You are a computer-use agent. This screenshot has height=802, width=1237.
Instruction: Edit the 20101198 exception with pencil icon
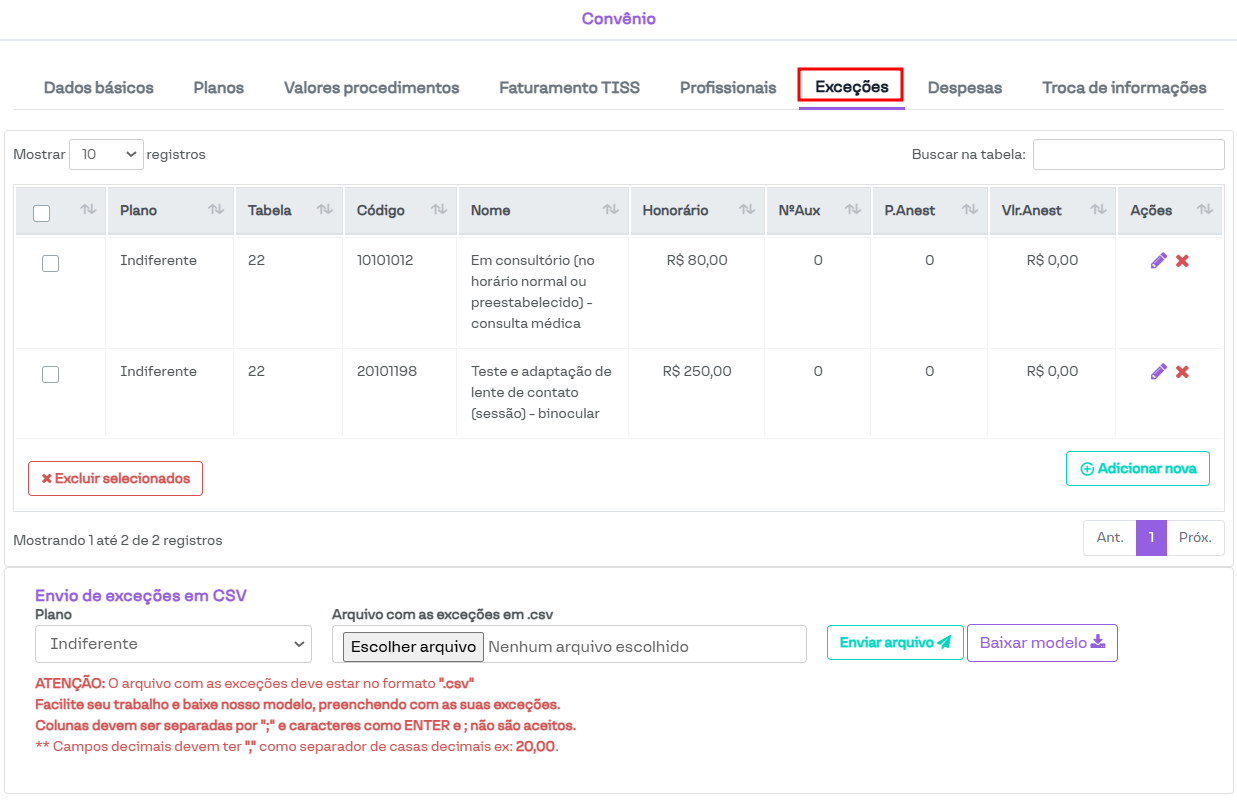(x=1158, y=372)
